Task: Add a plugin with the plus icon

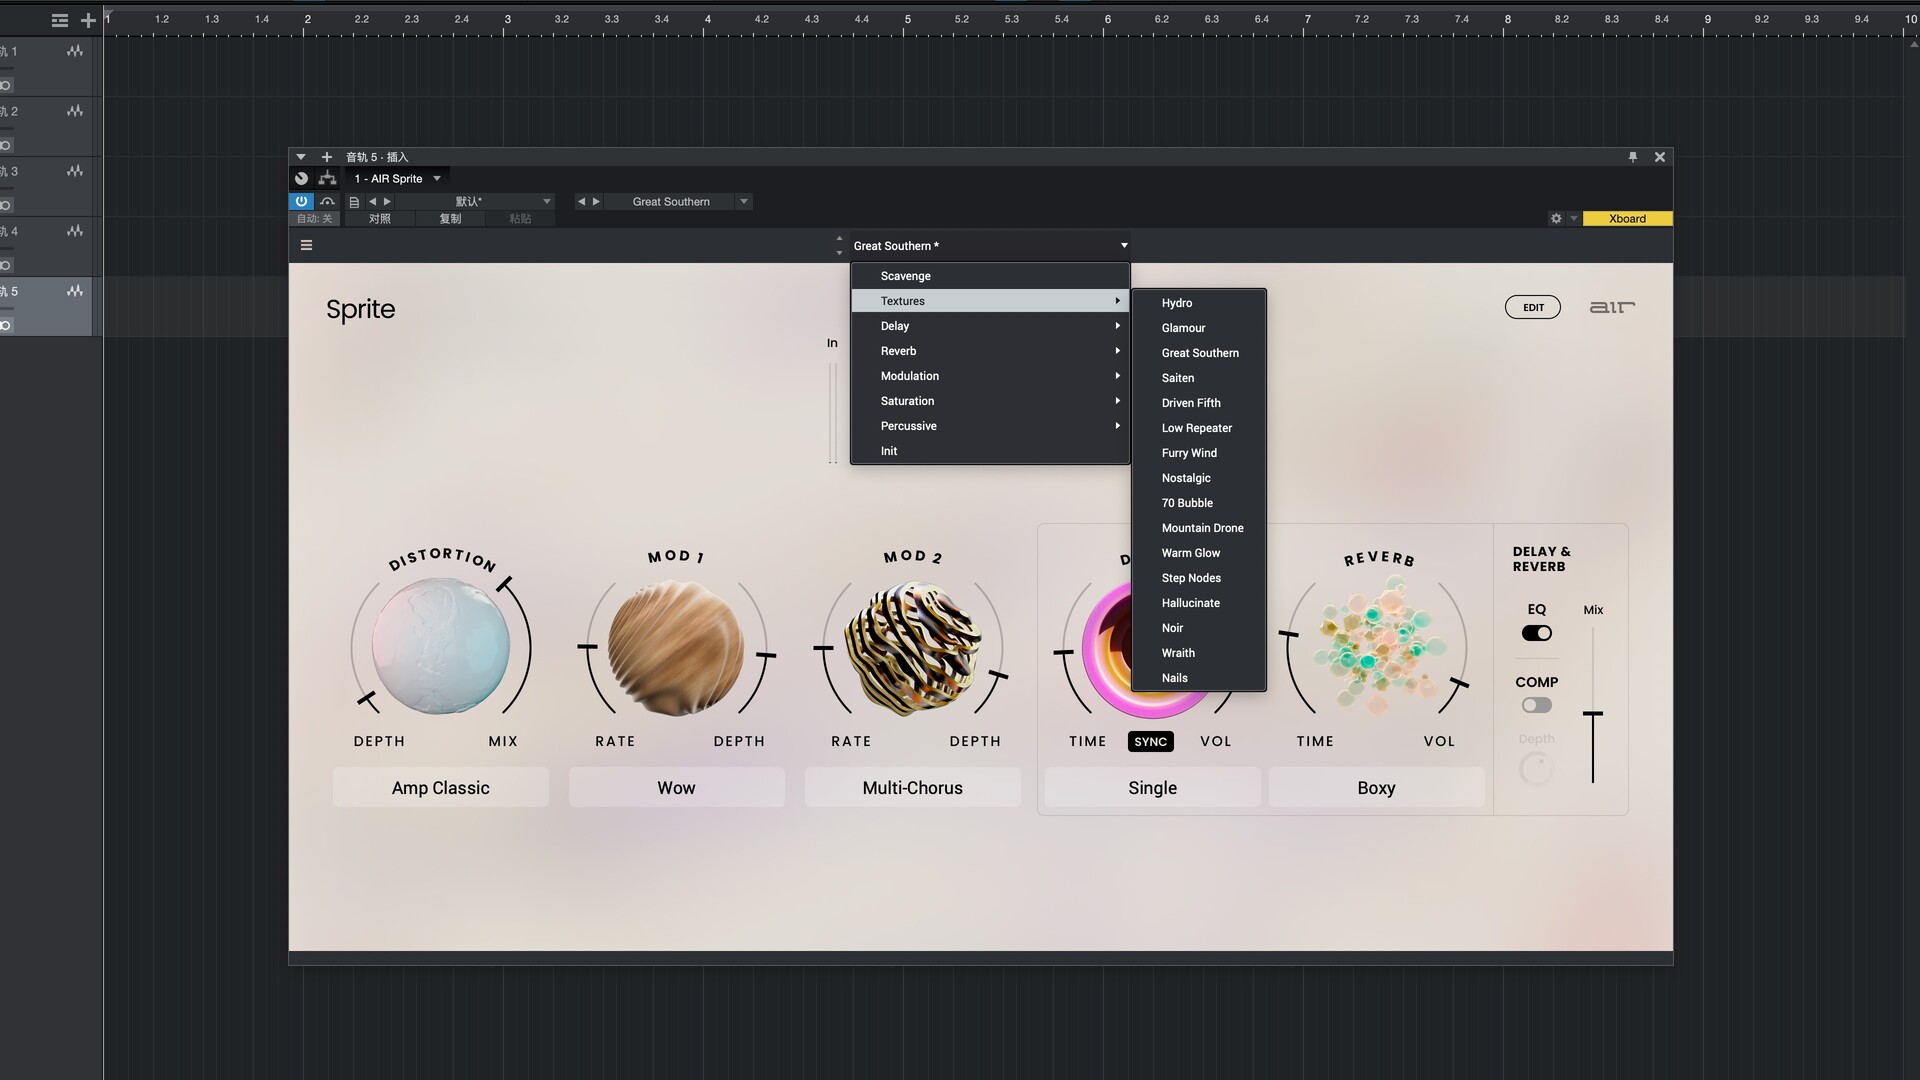Action: coord(327,157)
